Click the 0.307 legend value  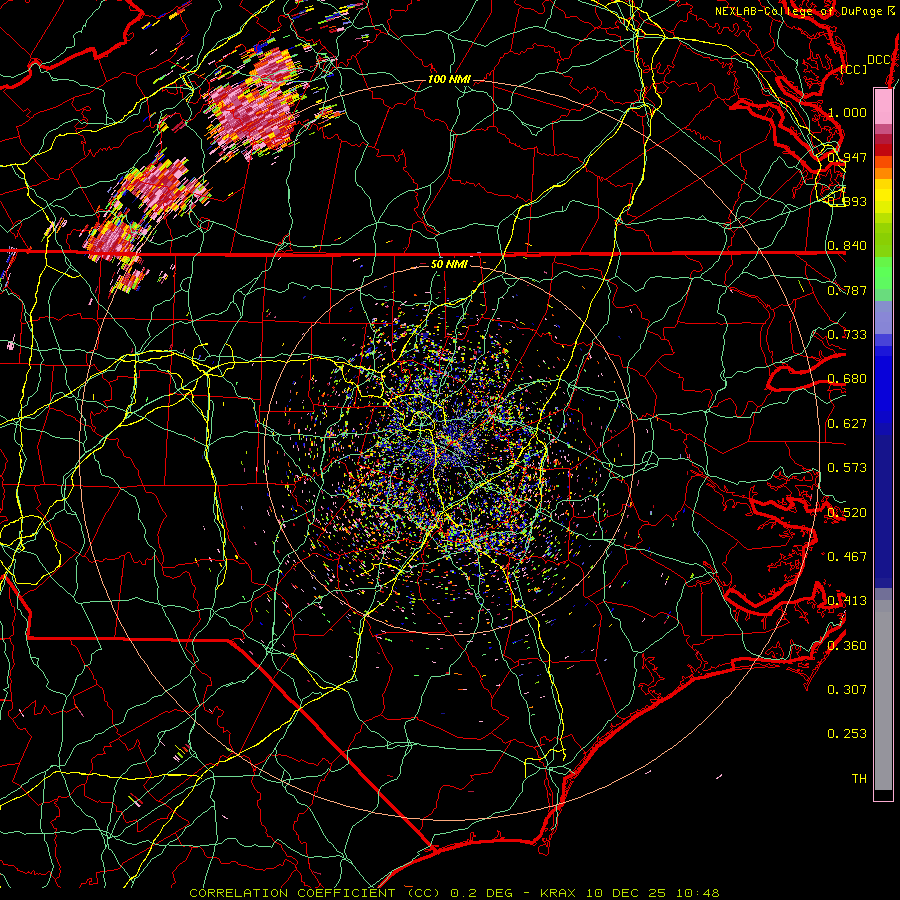pos(847,690)
